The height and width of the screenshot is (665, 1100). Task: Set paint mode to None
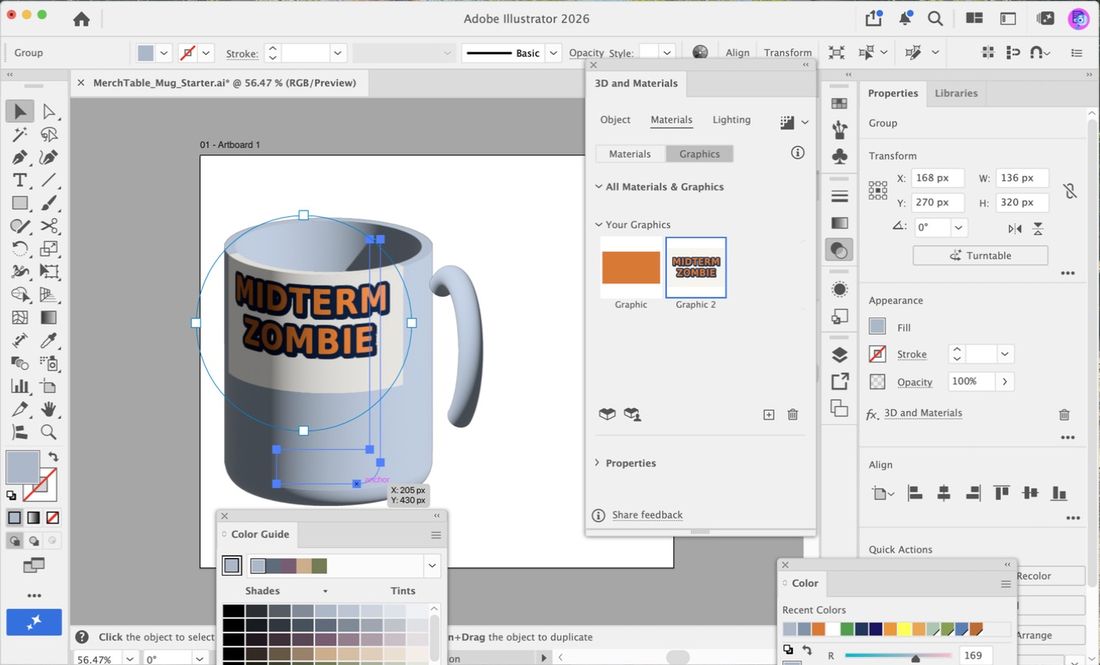tap(53, 518)
